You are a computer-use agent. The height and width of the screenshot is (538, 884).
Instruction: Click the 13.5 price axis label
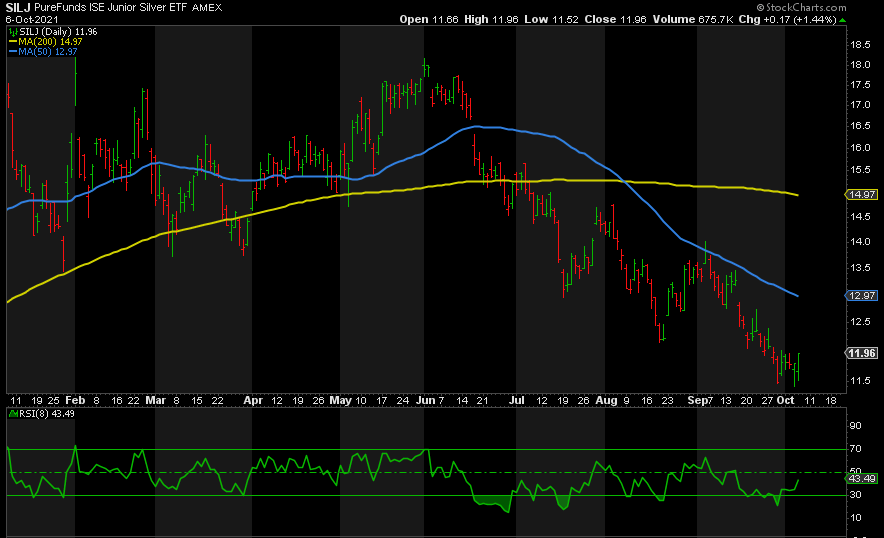[x=860, y=268]
